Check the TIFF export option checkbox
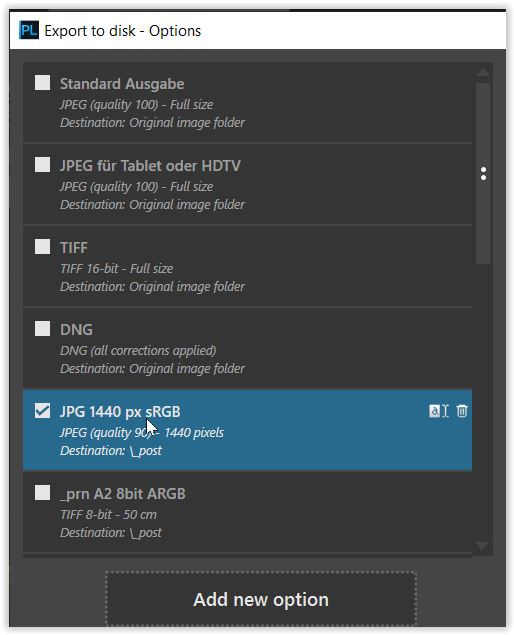This screenshot has height=635, width=514. (x=43, y=247)
